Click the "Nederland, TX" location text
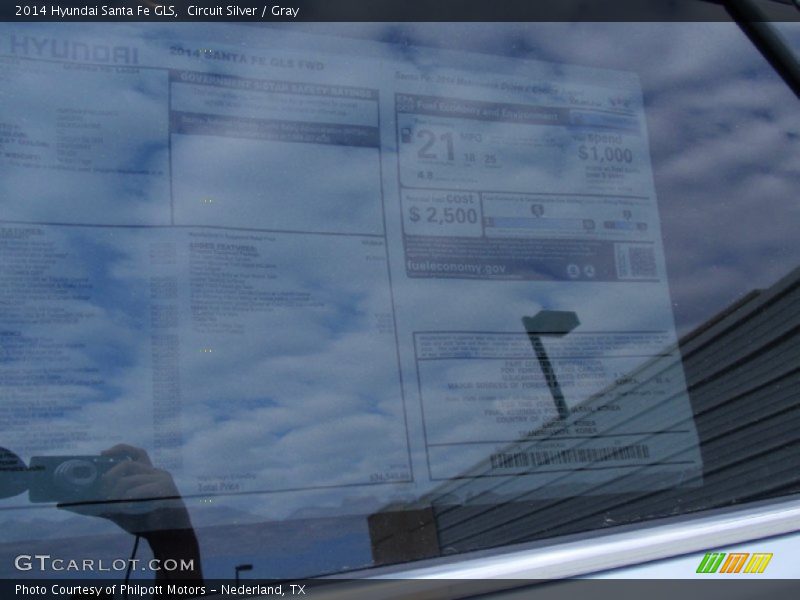Viewport: 800px width, 600px height. pos(263,590)
